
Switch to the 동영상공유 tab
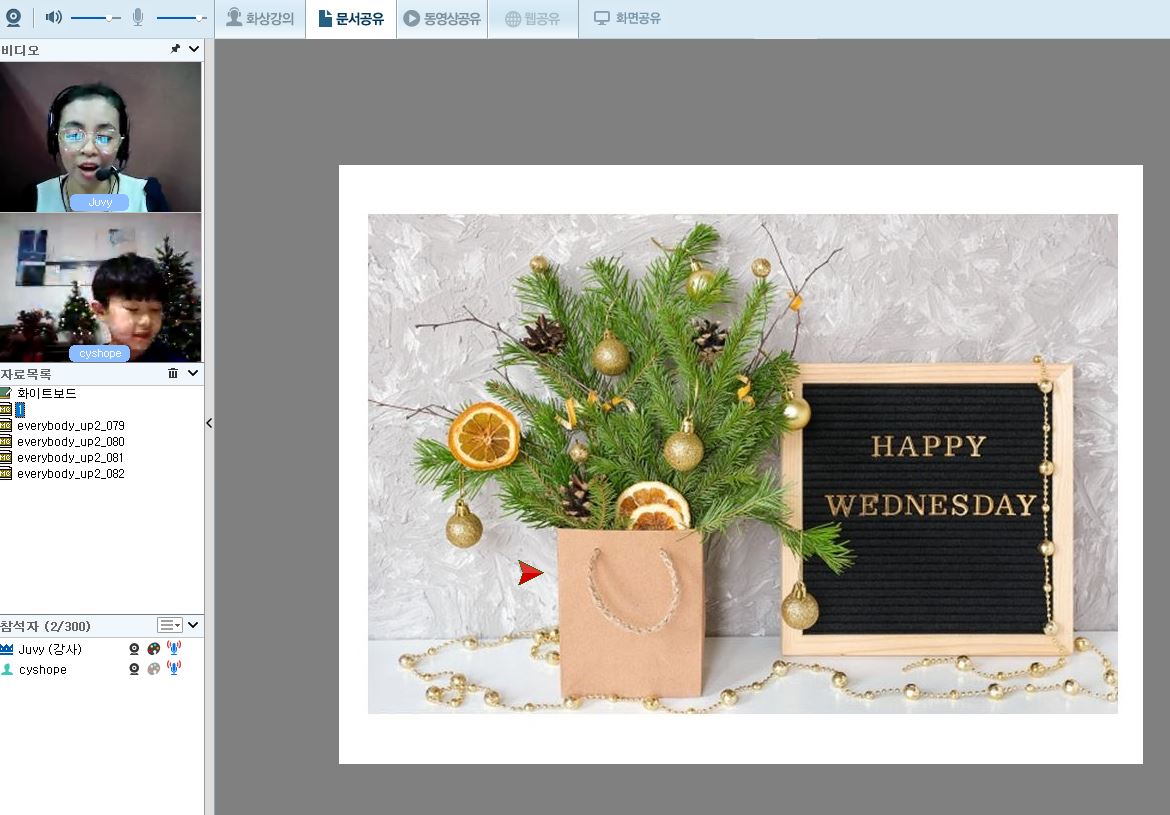[441, 18]
